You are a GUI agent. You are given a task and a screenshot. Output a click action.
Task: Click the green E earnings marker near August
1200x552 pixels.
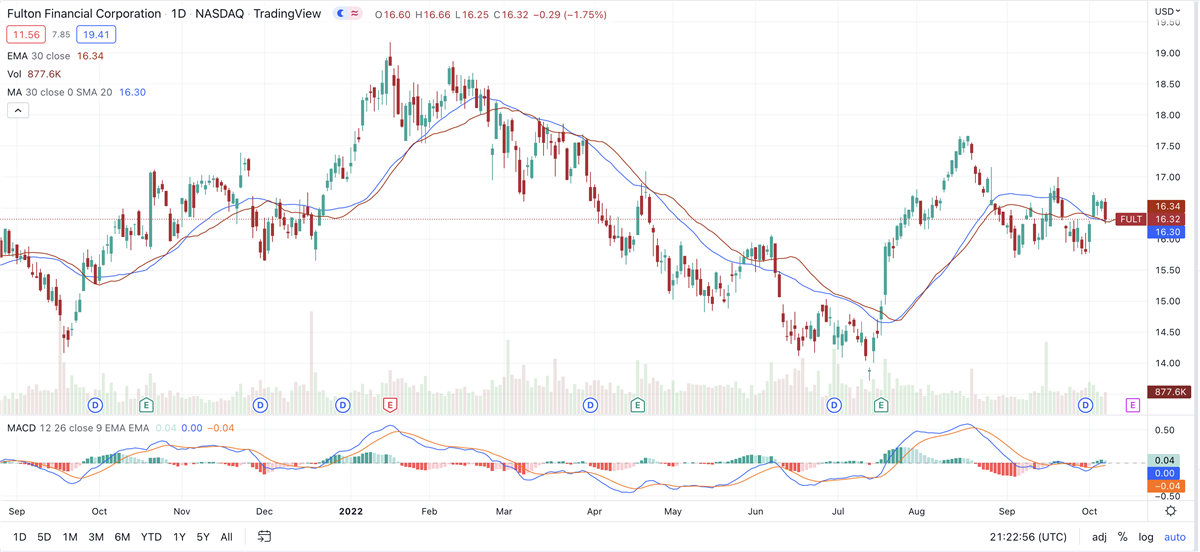(881, 405)
